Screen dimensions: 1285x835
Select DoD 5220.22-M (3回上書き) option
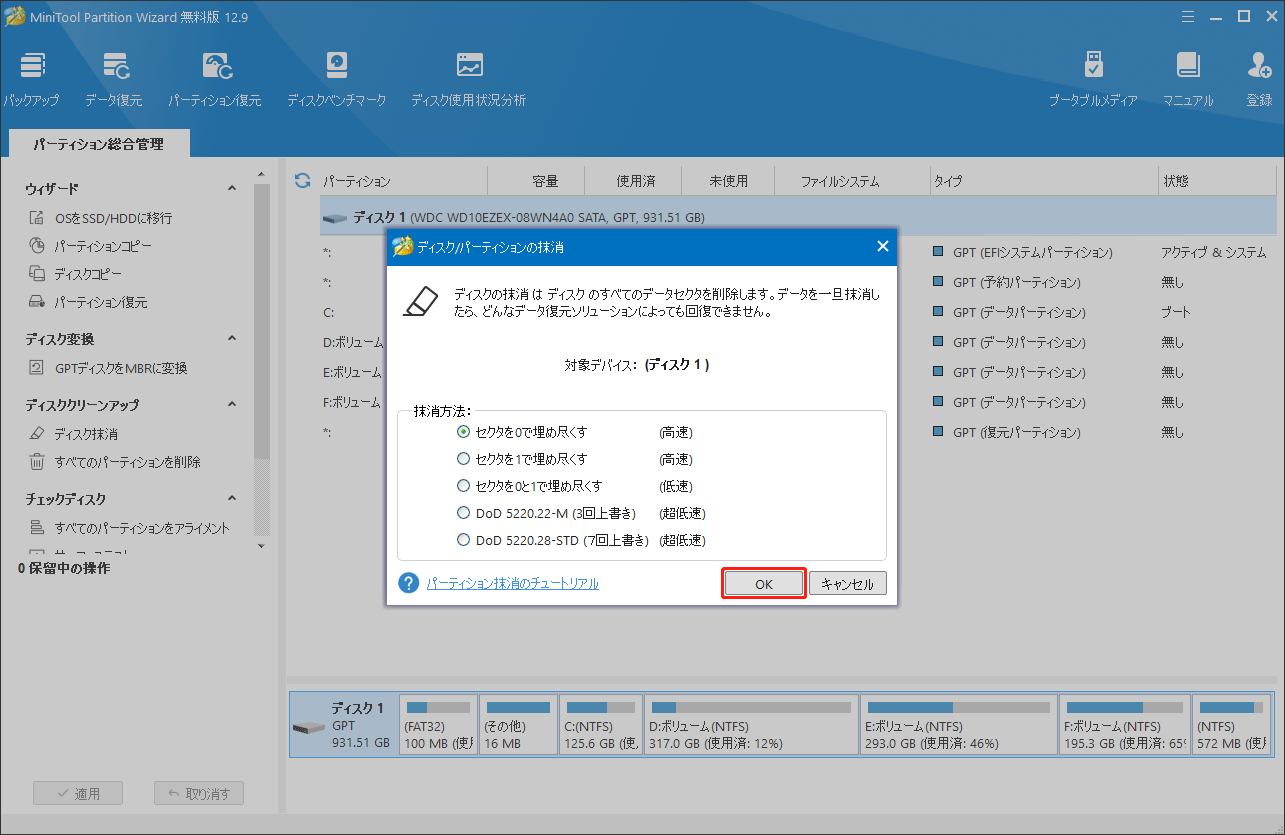pos(463,513)
